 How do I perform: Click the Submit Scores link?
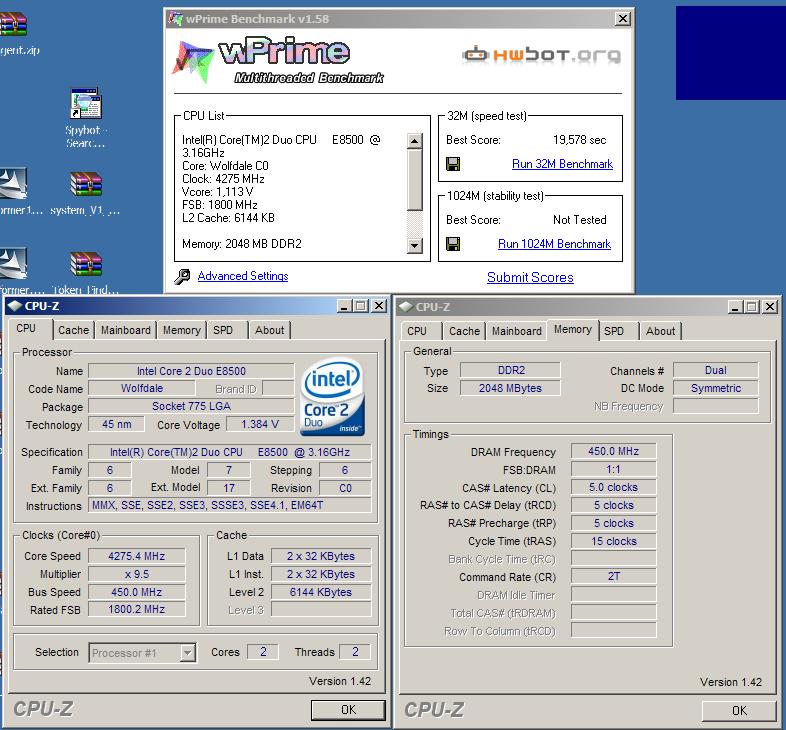point(530,277)
